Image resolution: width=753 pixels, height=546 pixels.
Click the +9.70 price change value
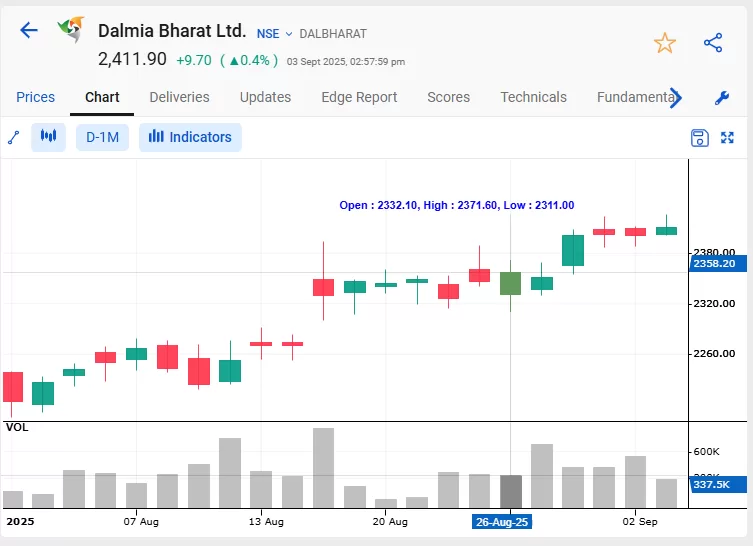point(194,61)
